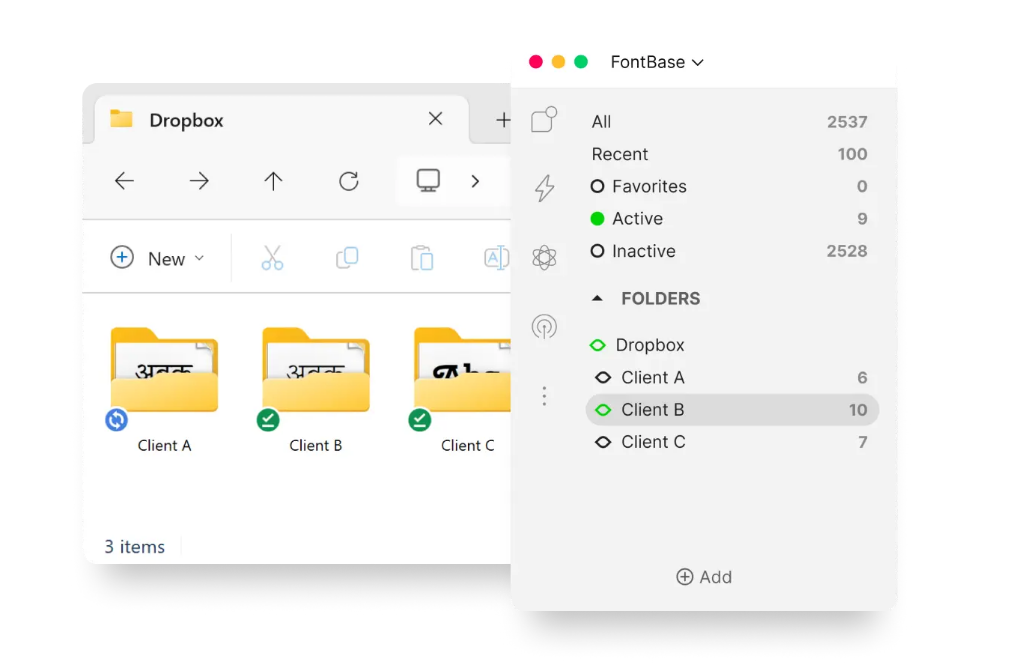1032x672 pixels.
Task: Toggle activation diamond for Client B folder
Action: click(602, 409)
